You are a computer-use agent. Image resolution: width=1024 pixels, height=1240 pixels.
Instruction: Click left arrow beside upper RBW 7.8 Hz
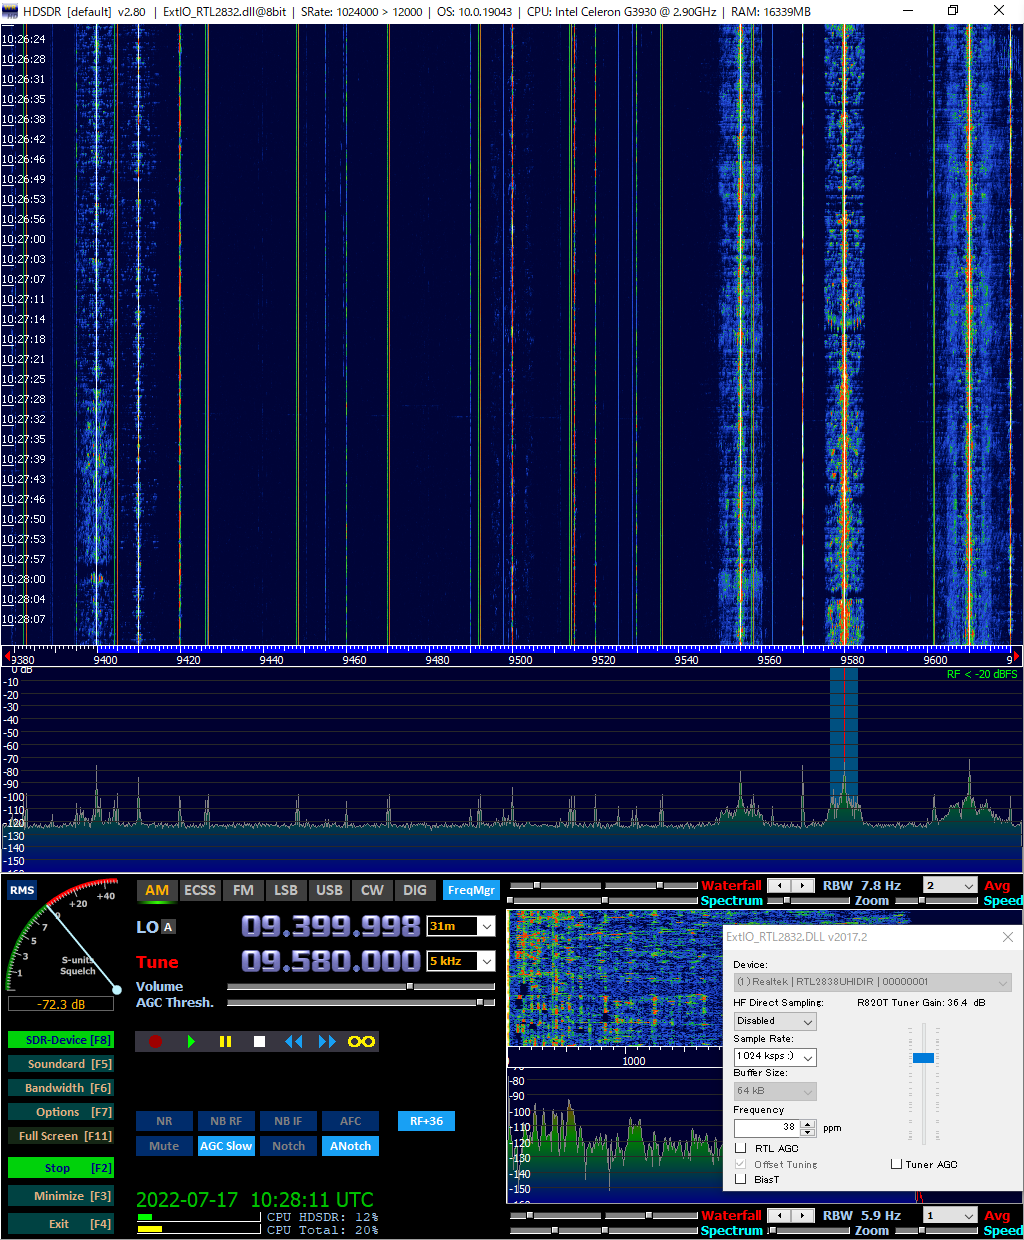780,885
